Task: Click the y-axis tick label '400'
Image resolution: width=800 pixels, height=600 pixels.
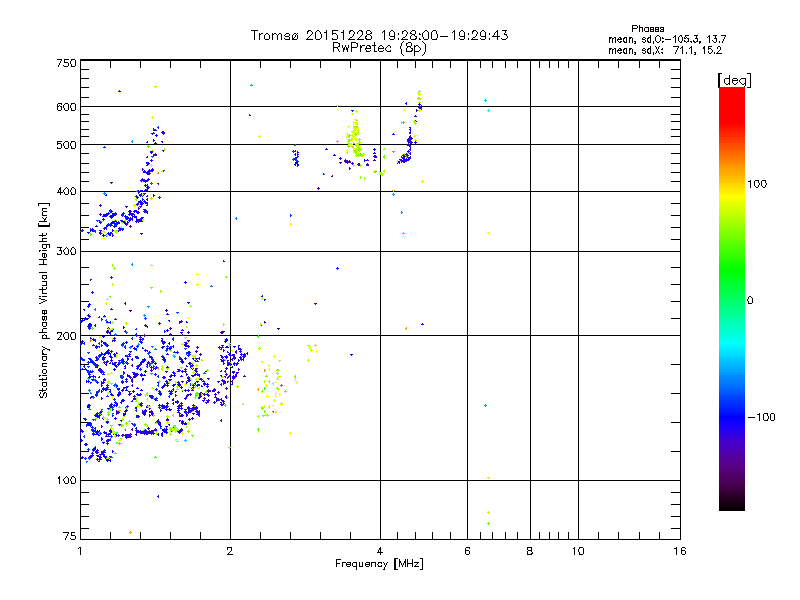Action: point(66,192)
